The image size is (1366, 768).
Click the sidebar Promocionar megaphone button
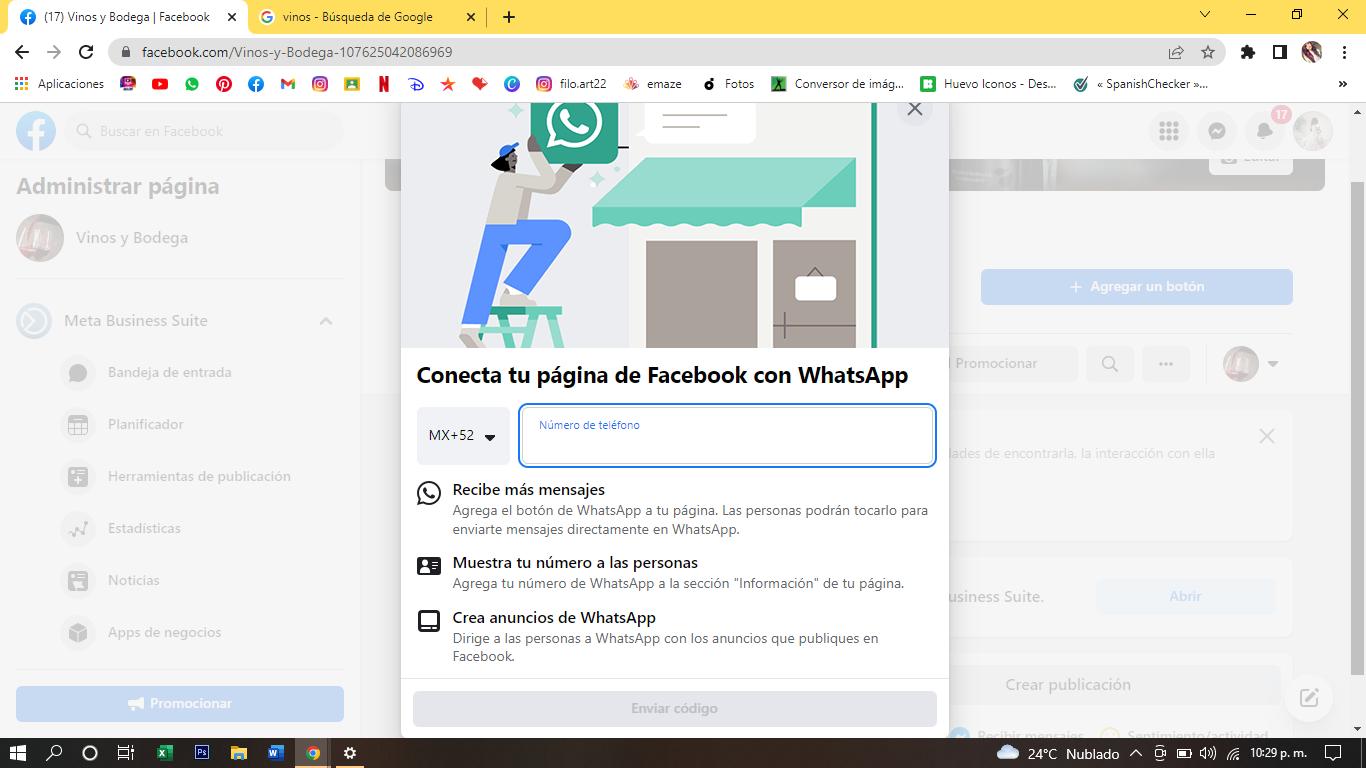[x=180, y=703]
